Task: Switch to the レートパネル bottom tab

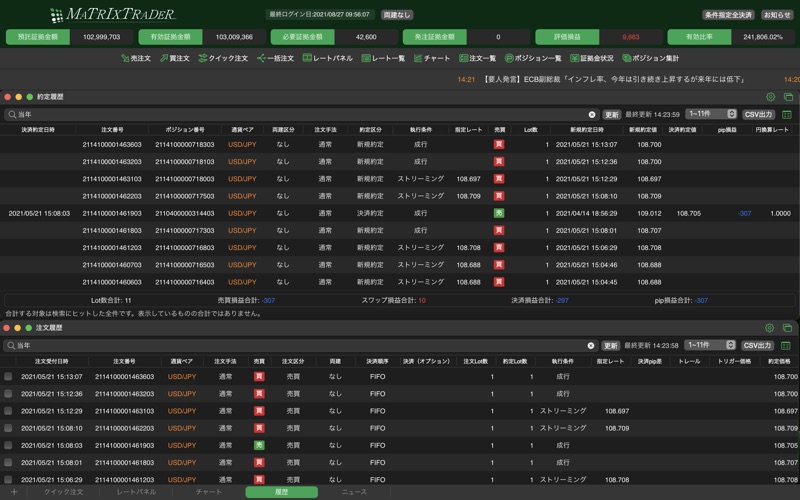Action: 136,492
